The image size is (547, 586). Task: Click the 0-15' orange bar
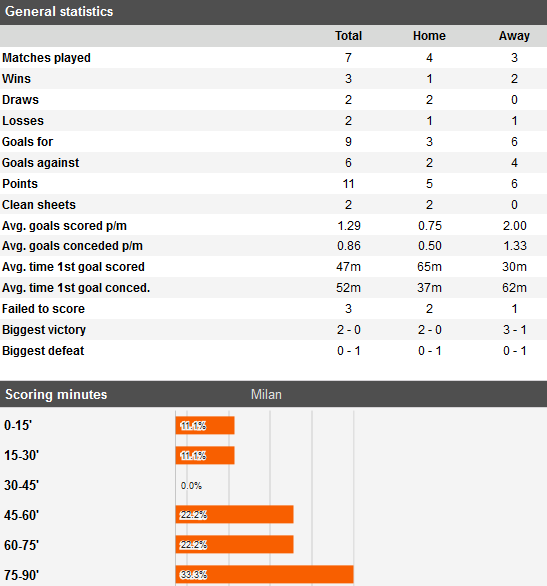(205, 425)
